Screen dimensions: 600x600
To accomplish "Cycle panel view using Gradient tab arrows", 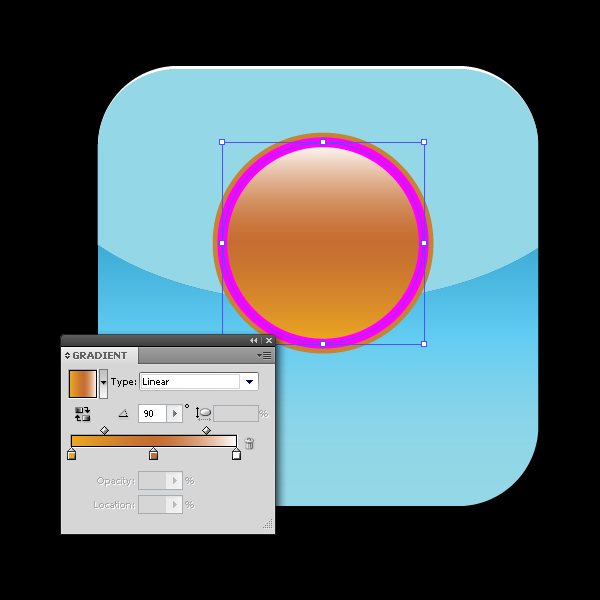I will [x=67, y=355].
